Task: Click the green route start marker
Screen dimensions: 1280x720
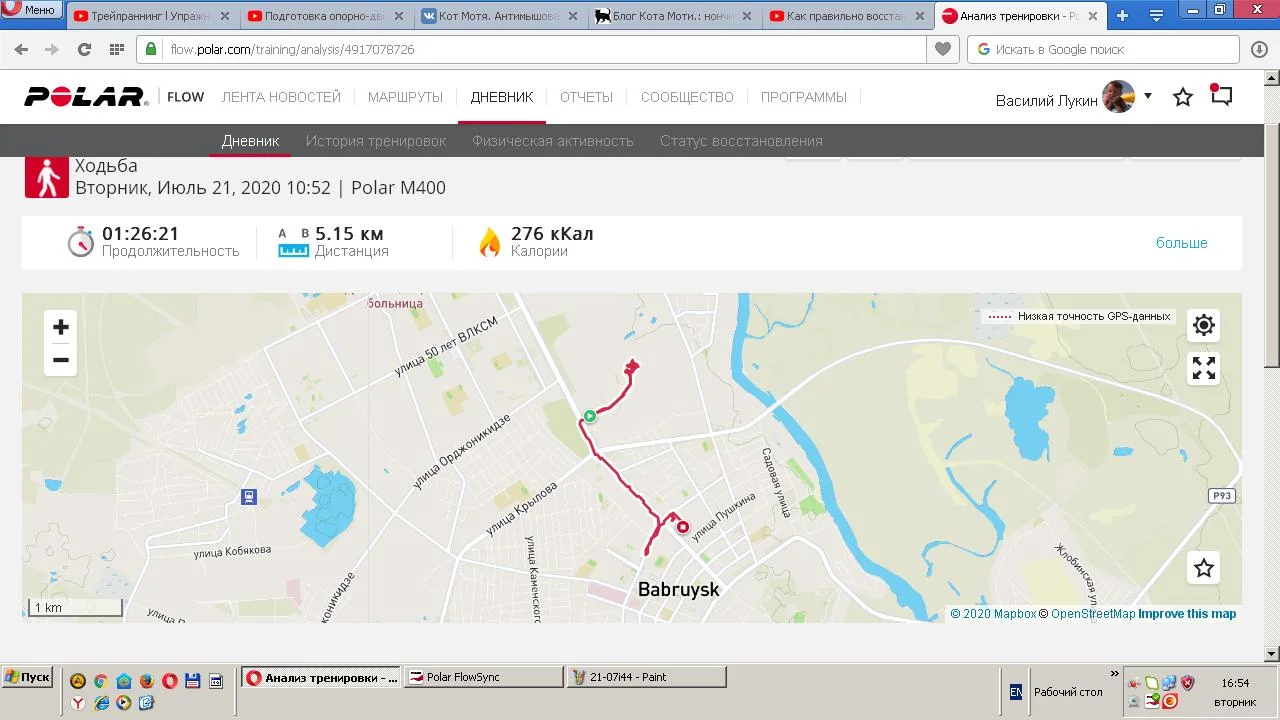Action: tap(590, 415)
